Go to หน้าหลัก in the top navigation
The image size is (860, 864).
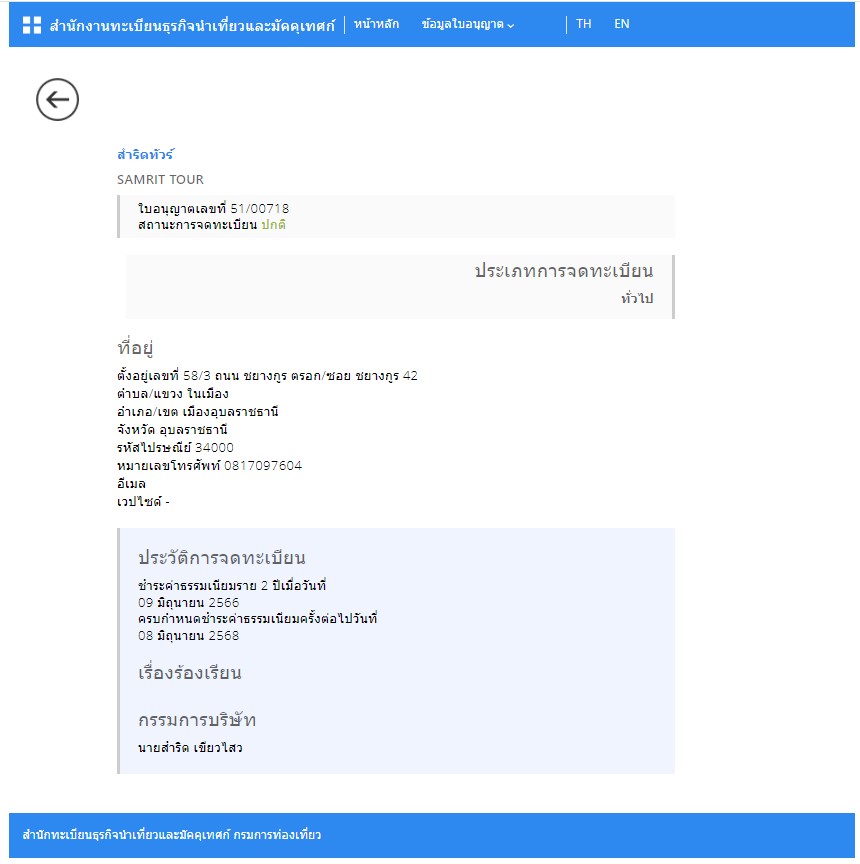pos(376,24)
